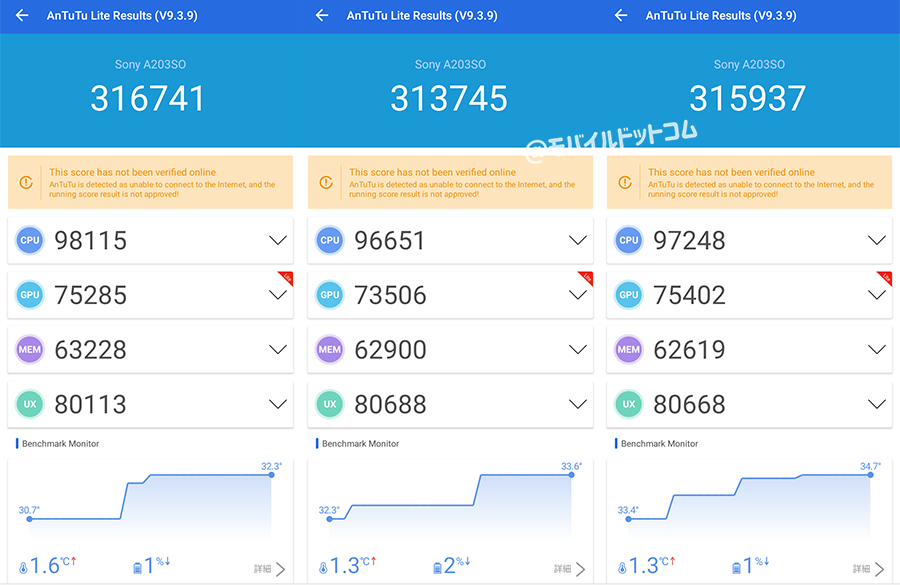
Task: Click the UX icon beside score 80113
Action: [30, 404]
